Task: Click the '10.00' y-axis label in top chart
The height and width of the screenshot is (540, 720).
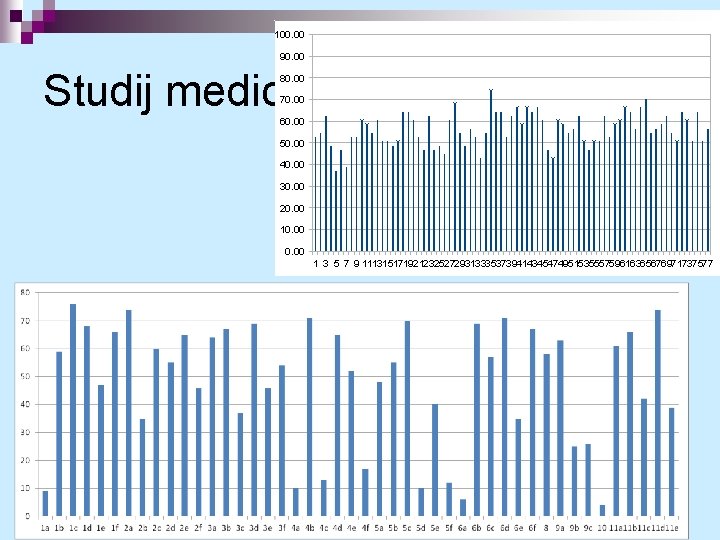Action: (292, 230)
